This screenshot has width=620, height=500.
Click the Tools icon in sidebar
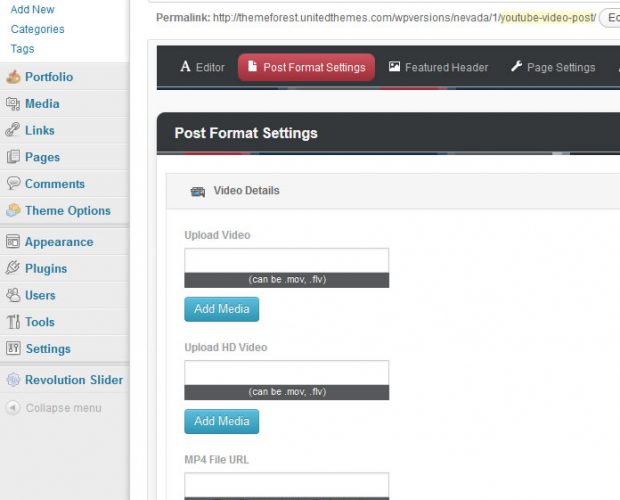[x=13, y=322]
